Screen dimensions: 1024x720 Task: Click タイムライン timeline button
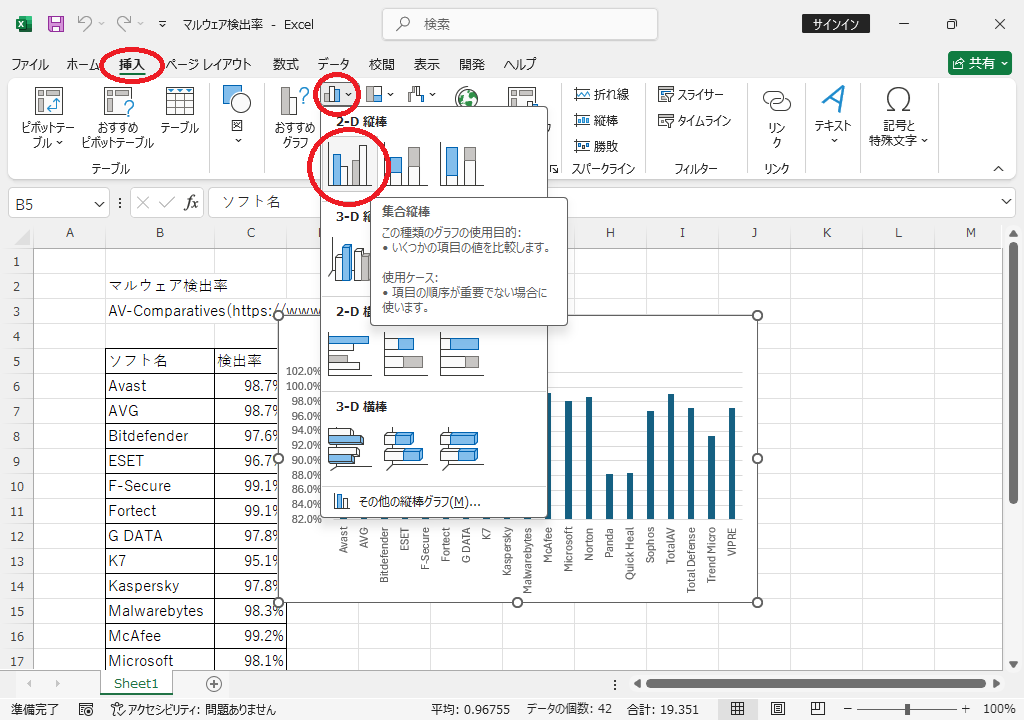pos(694,120)
